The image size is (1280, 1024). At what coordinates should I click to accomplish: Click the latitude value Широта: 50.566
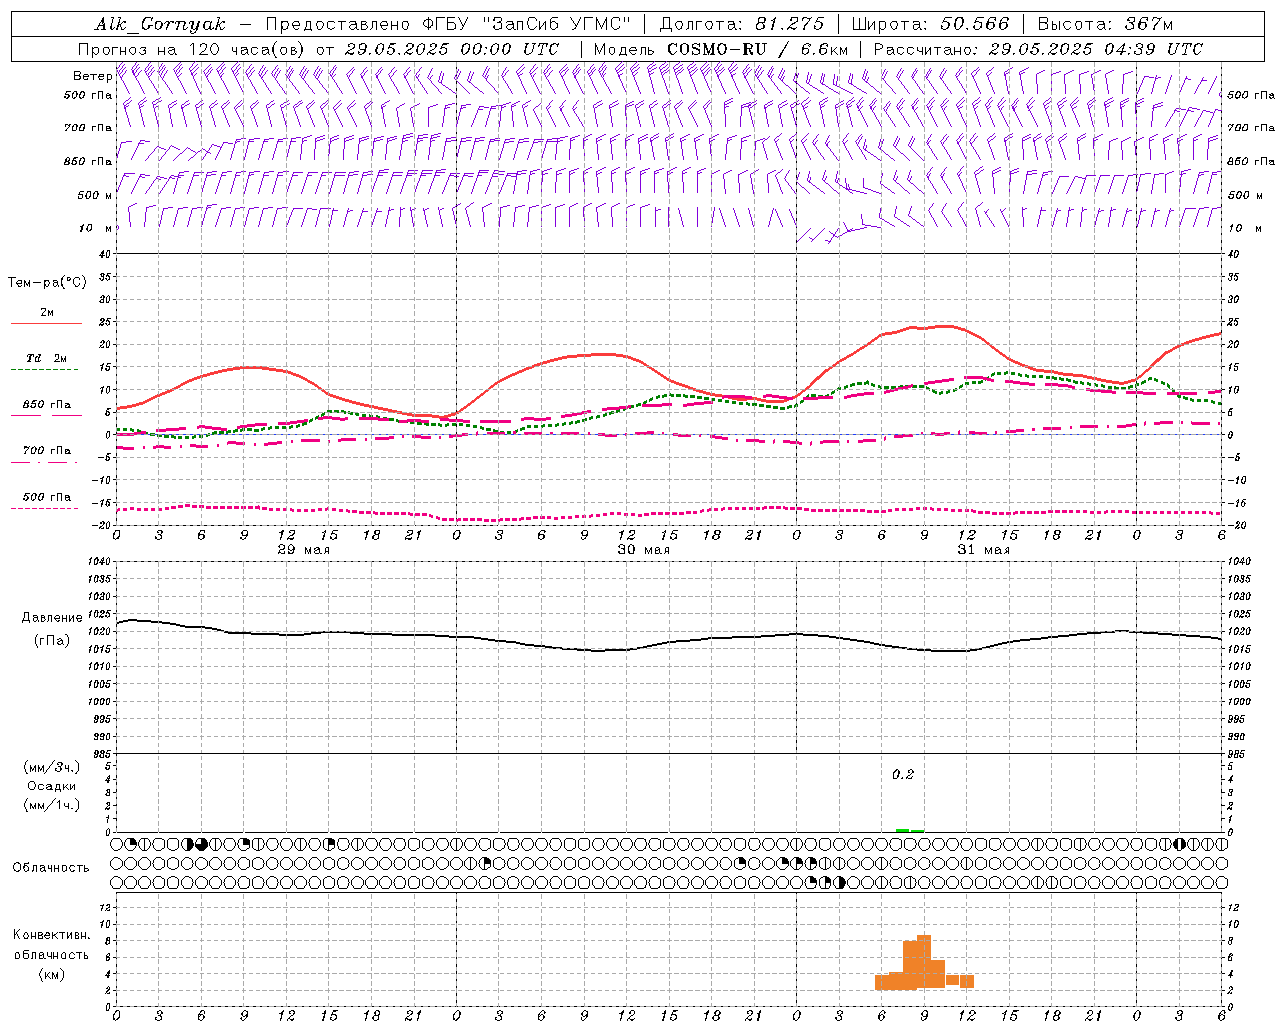click(931, 24)
